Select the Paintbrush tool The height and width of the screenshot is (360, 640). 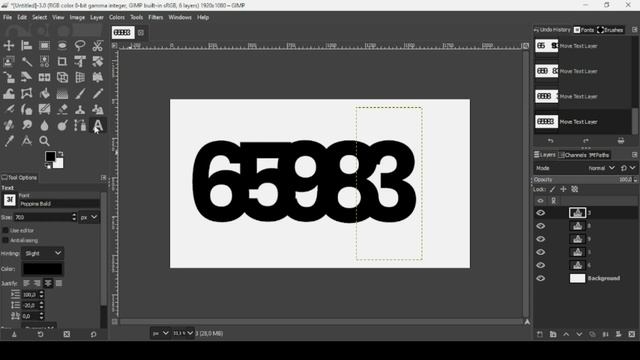[x=80, y=93]
